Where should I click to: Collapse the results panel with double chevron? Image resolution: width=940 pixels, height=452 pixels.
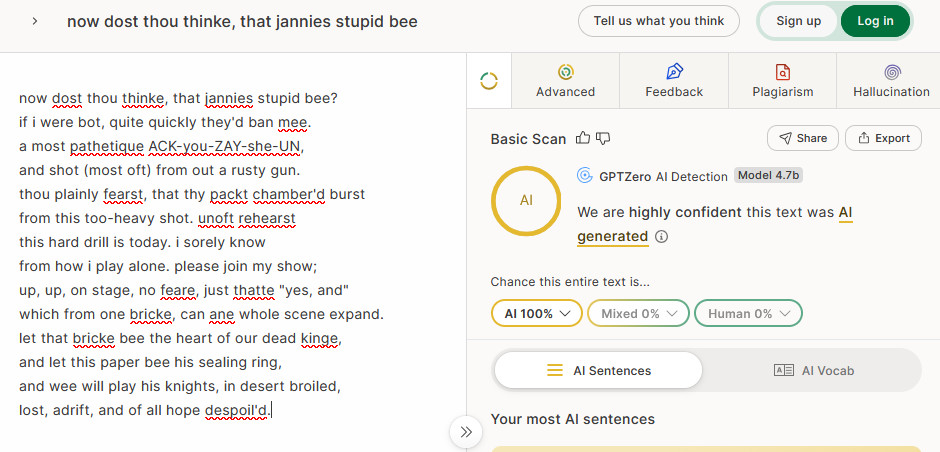pos(466,432)
